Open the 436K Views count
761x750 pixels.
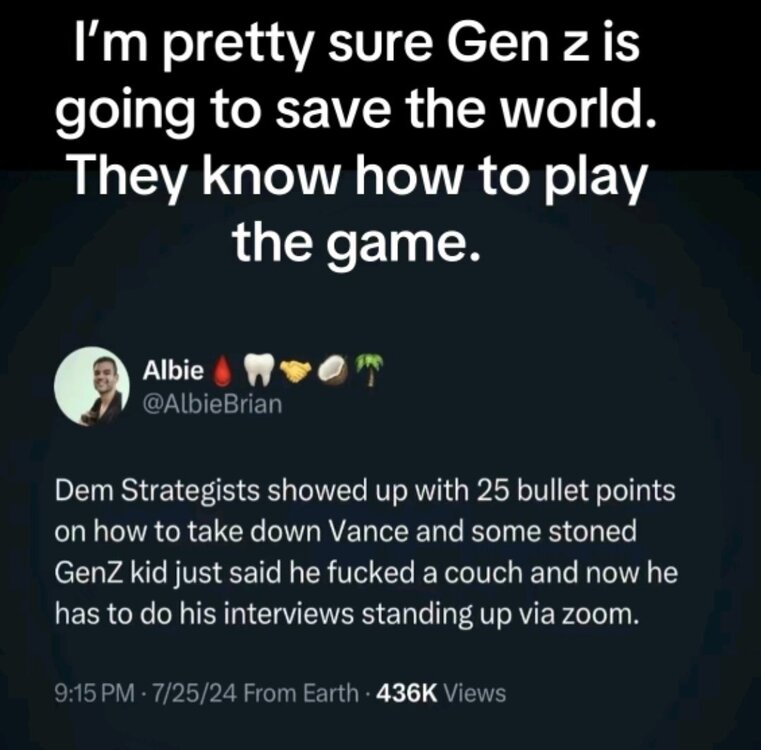pos(441,693)
